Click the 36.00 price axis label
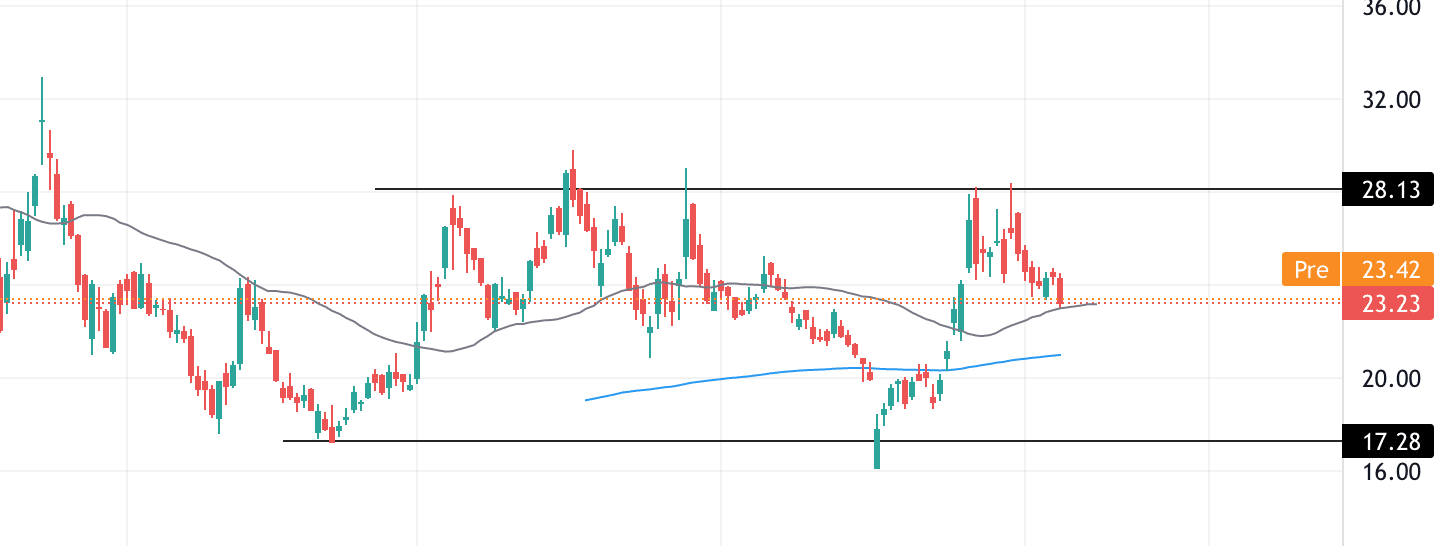1442x546 pixels. click(1391, 8)
